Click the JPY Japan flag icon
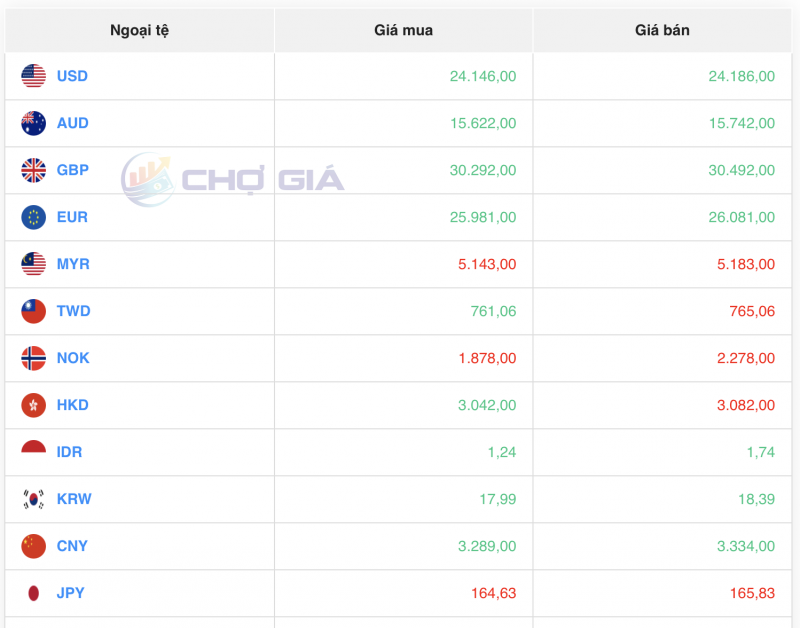This screenshot has height=628, width=800. coord(31,593)
